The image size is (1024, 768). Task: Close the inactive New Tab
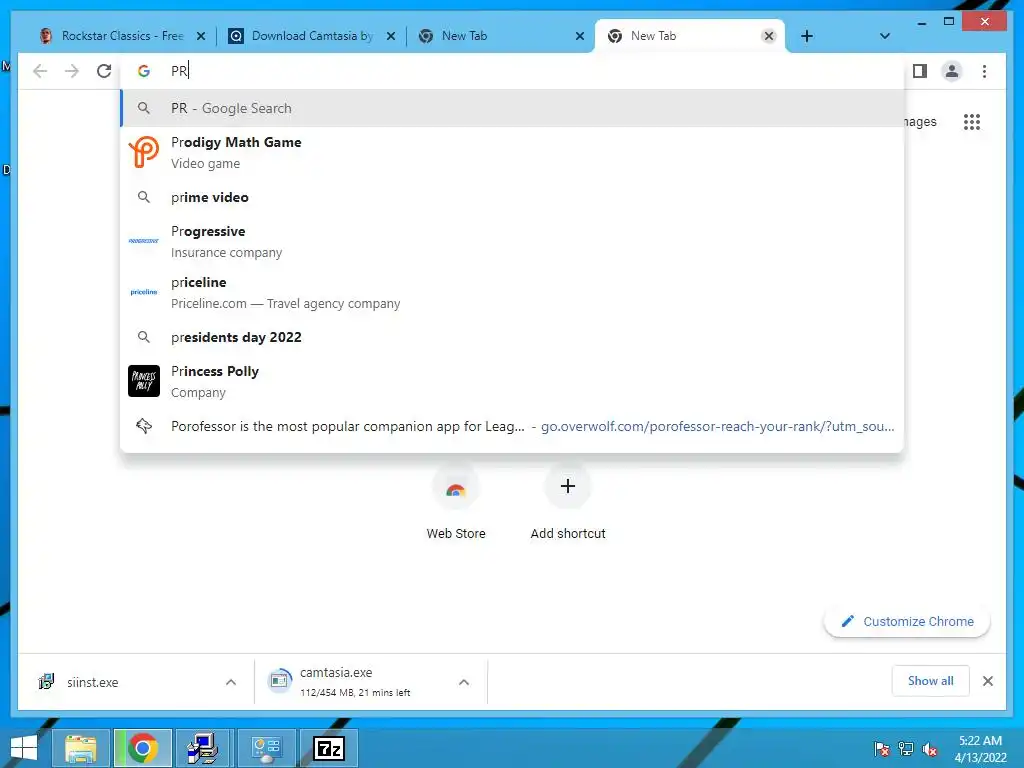(579, 36)
